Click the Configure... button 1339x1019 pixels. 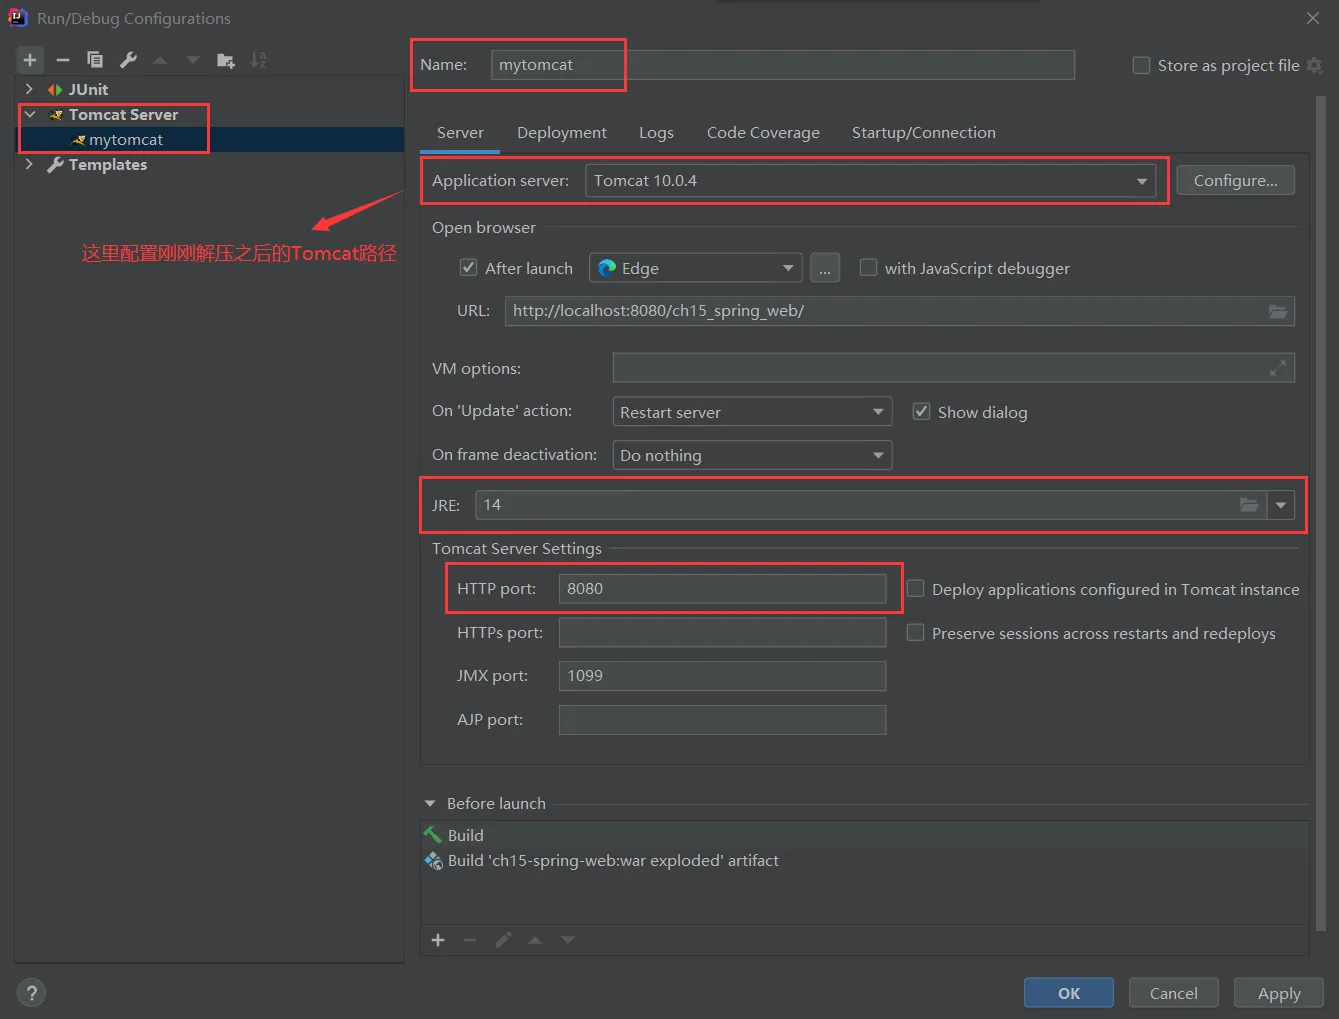[1235, 181]
